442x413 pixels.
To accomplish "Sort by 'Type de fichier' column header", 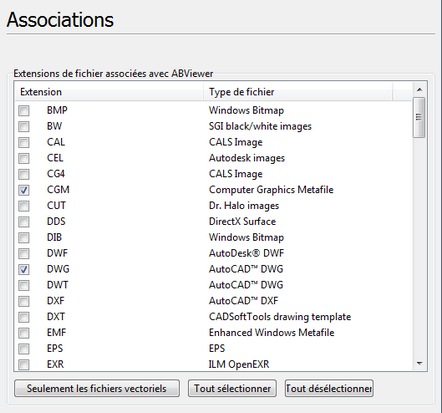I will click(x=298, y=92).
